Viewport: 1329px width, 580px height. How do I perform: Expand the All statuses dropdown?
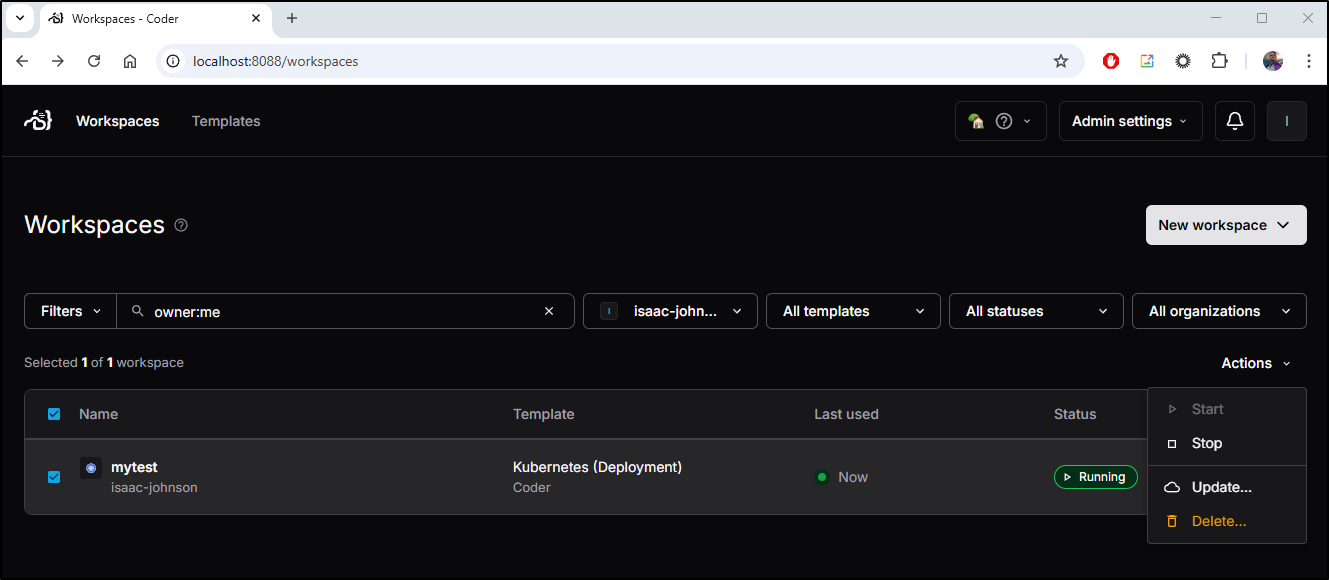click(x=1036, y=311)
